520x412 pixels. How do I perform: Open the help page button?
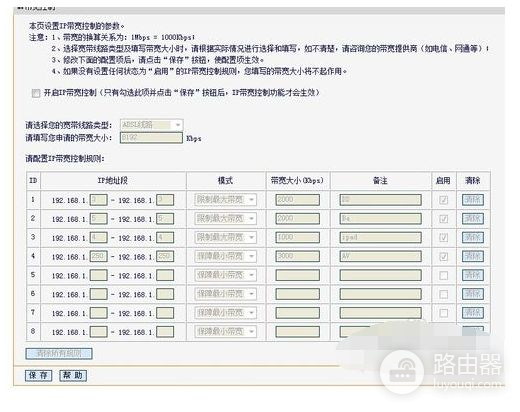click(x=73, y=375)
